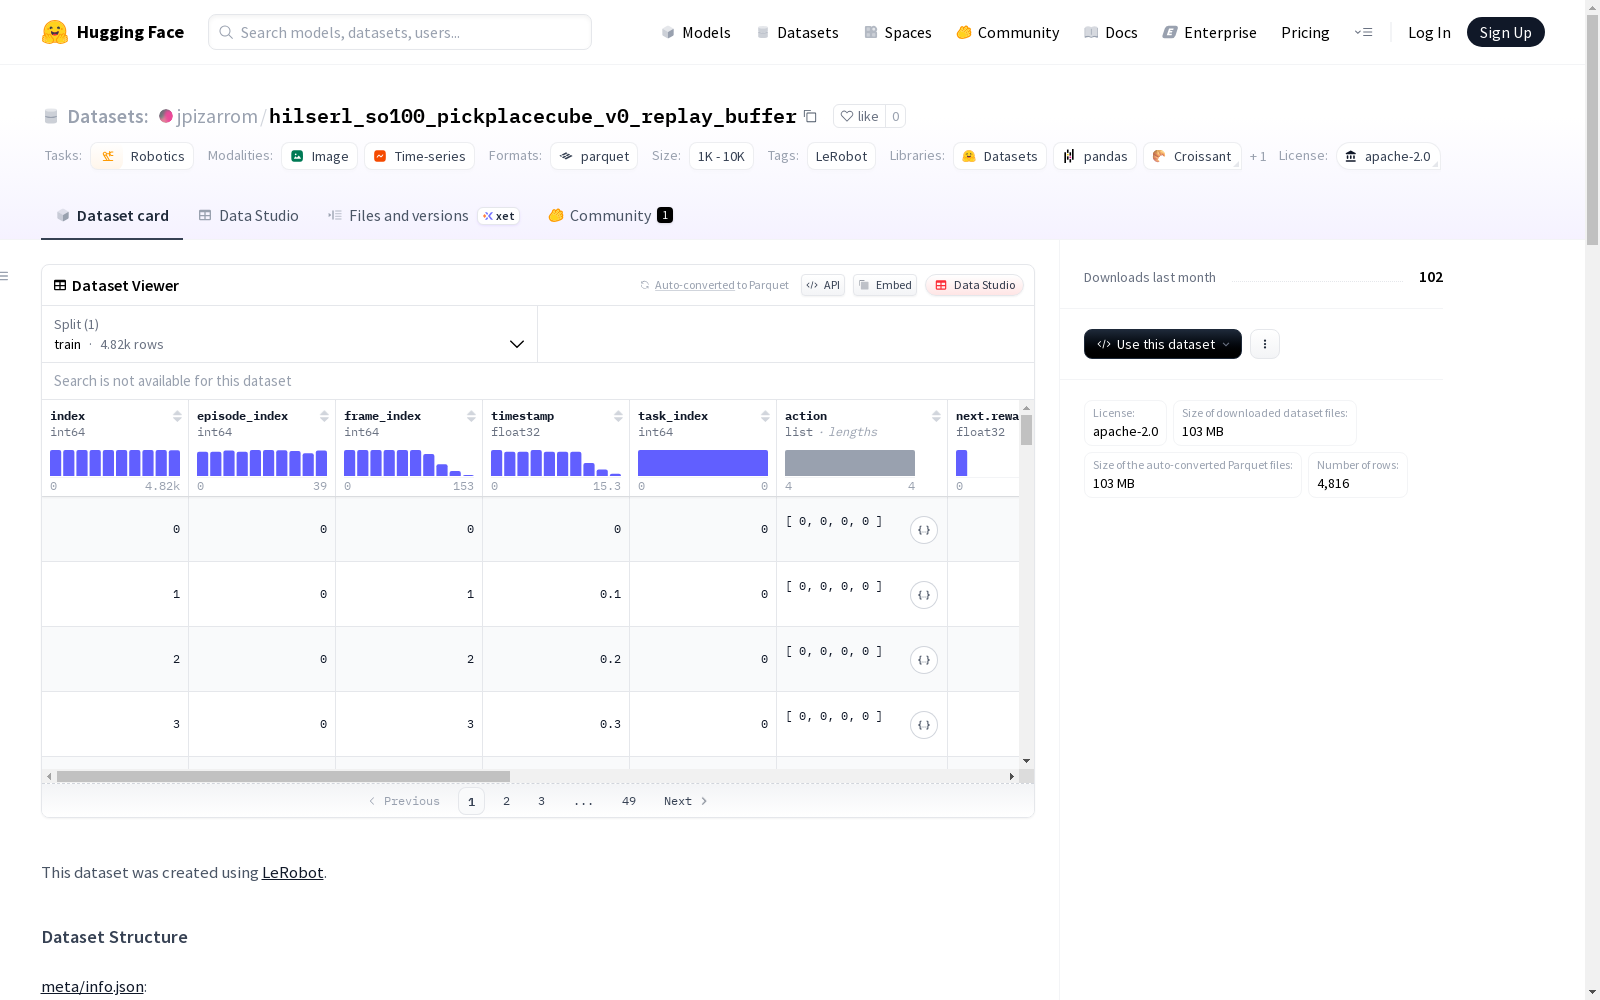Sort by the frame_index column

pyautogui.click(x=471, y=416)
